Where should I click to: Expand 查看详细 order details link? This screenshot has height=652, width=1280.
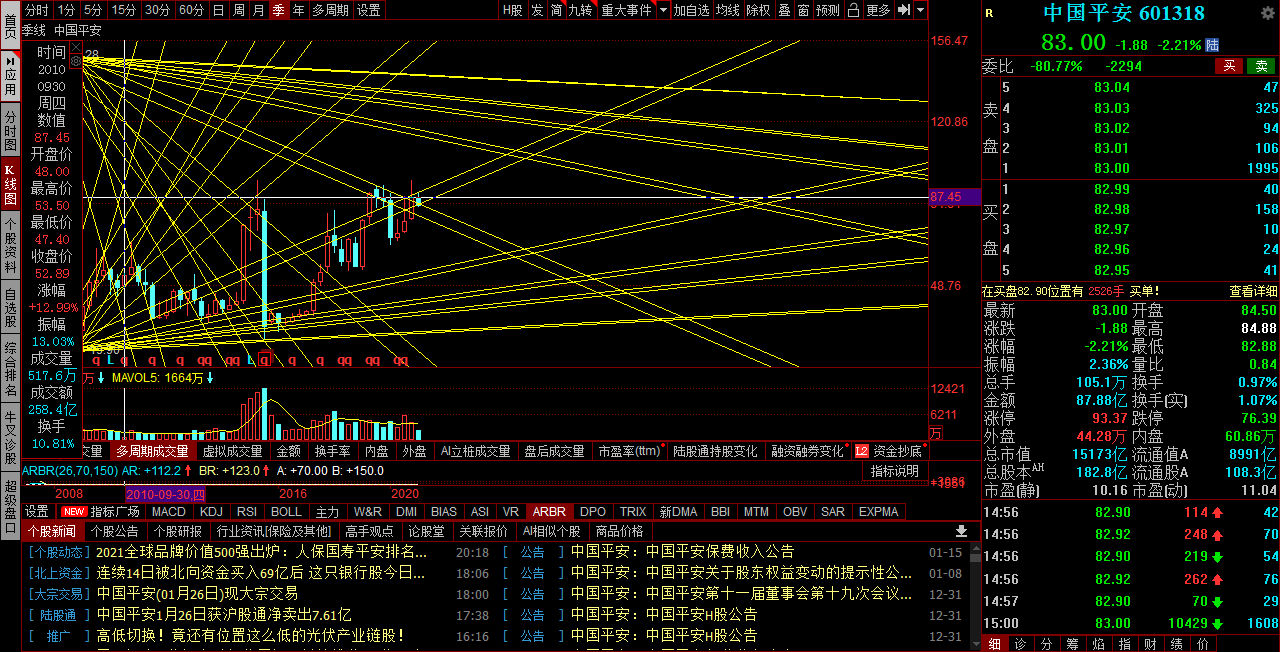pos(1253,291)
